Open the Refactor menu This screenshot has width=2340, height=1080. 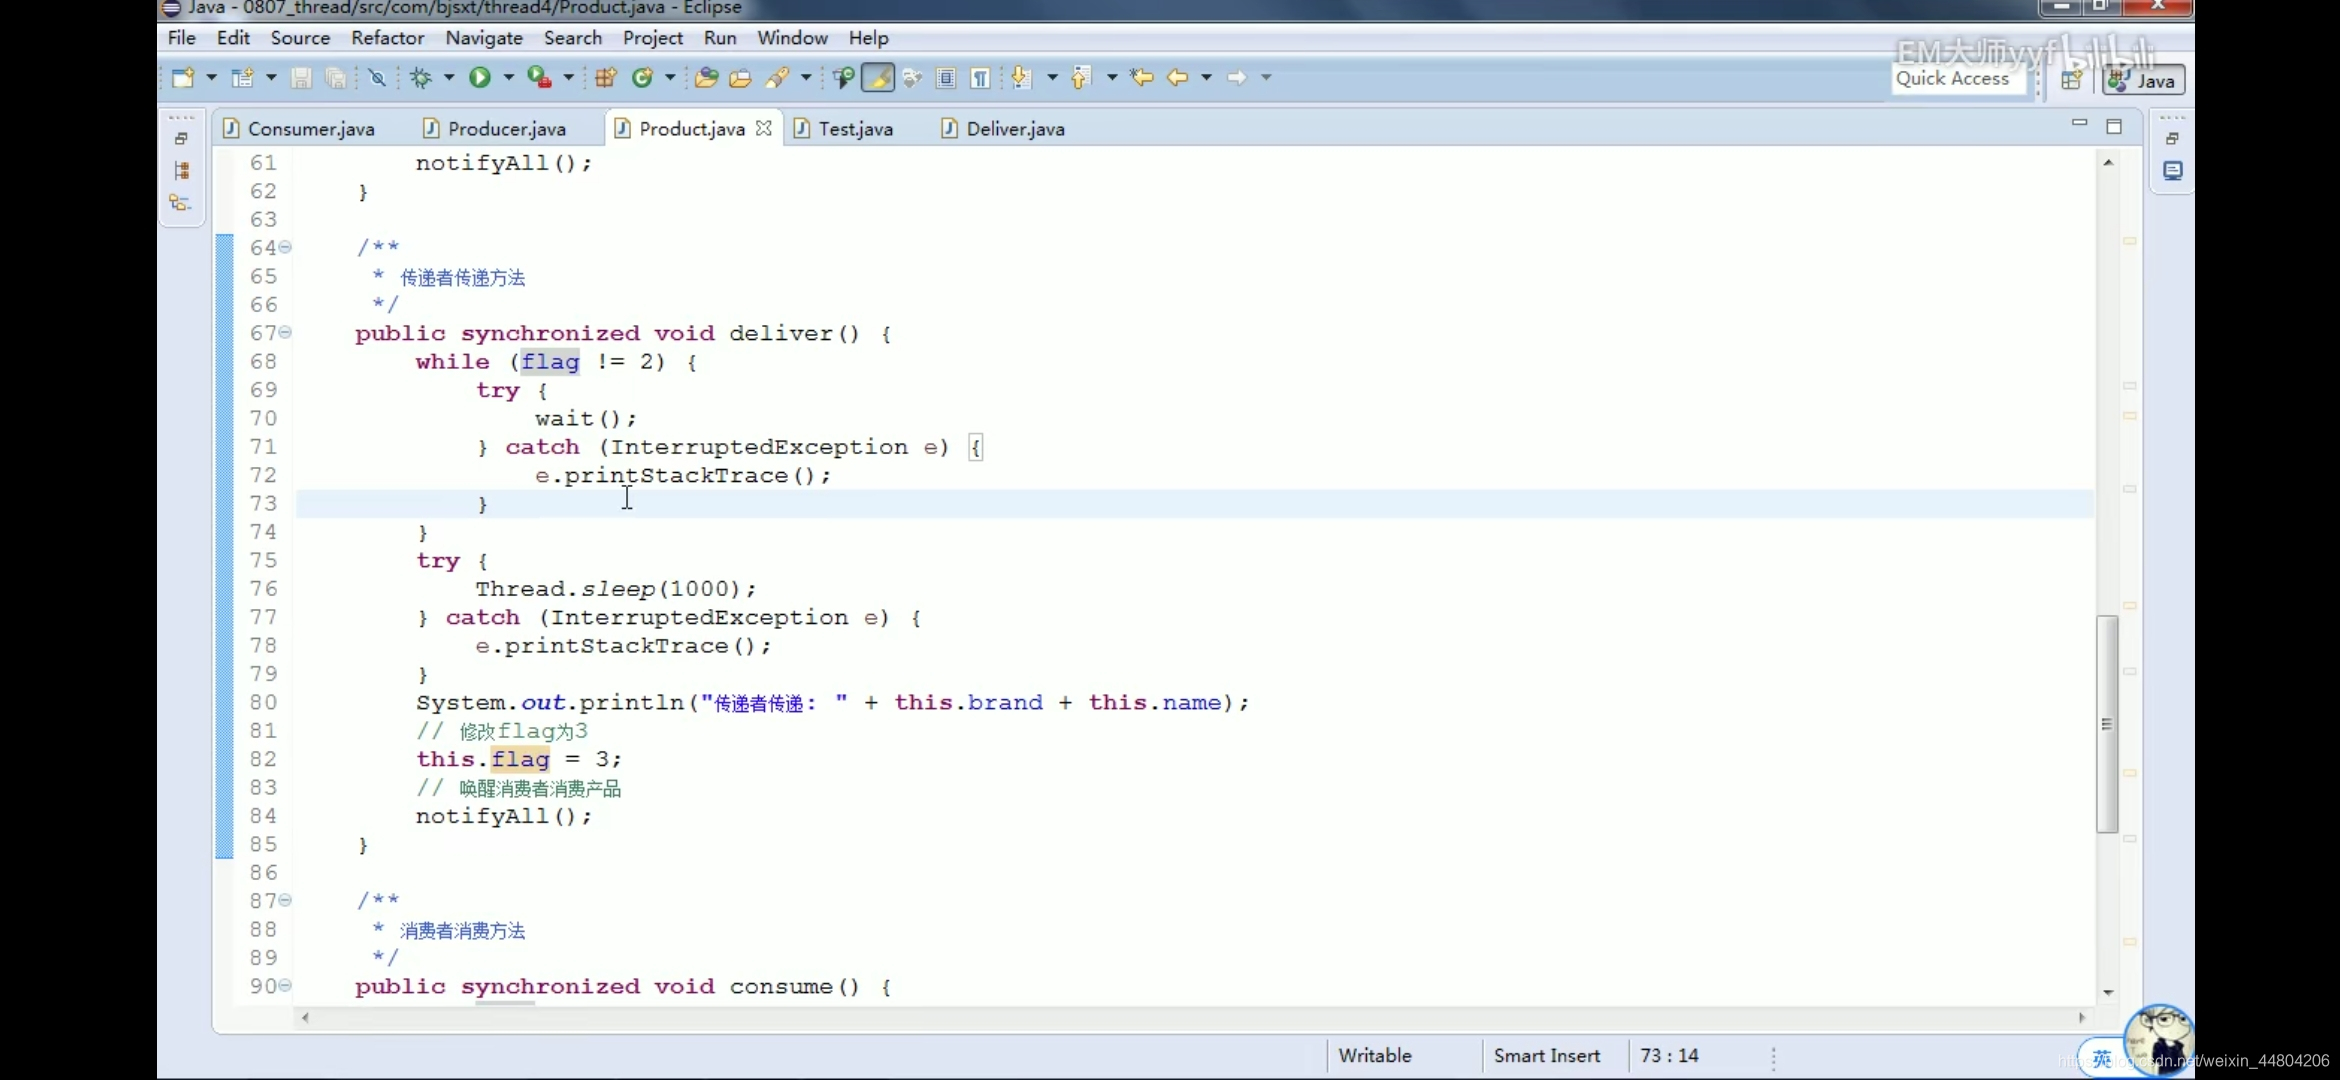coord(387,38)
